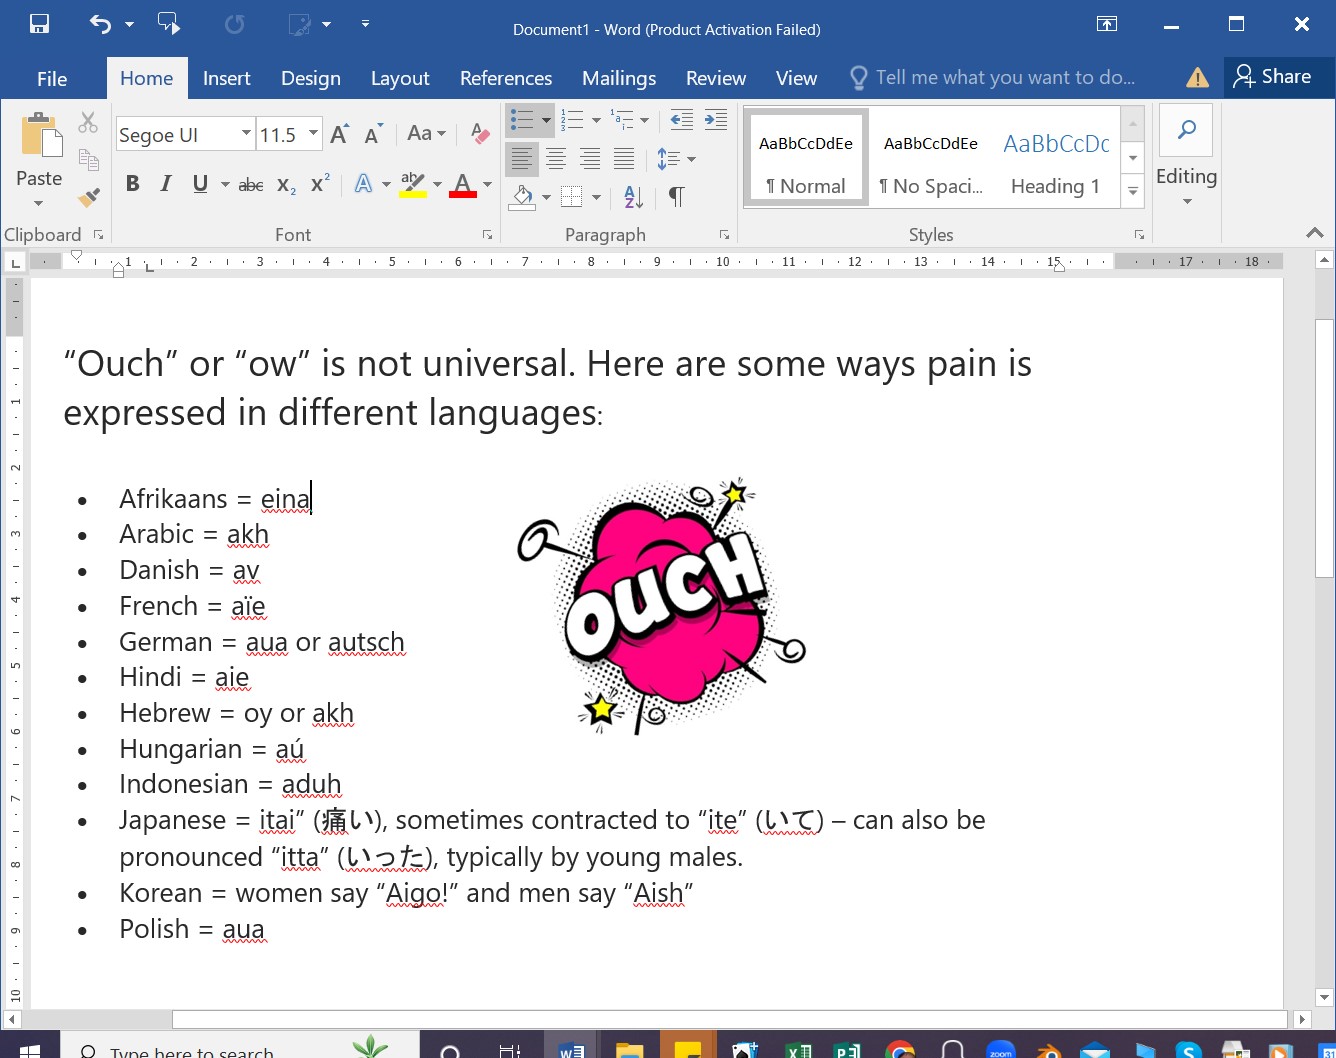The height and width of the screenshot is (1058, 1336).
Task: Switch to the Insert tab
Action: [226, 78]
